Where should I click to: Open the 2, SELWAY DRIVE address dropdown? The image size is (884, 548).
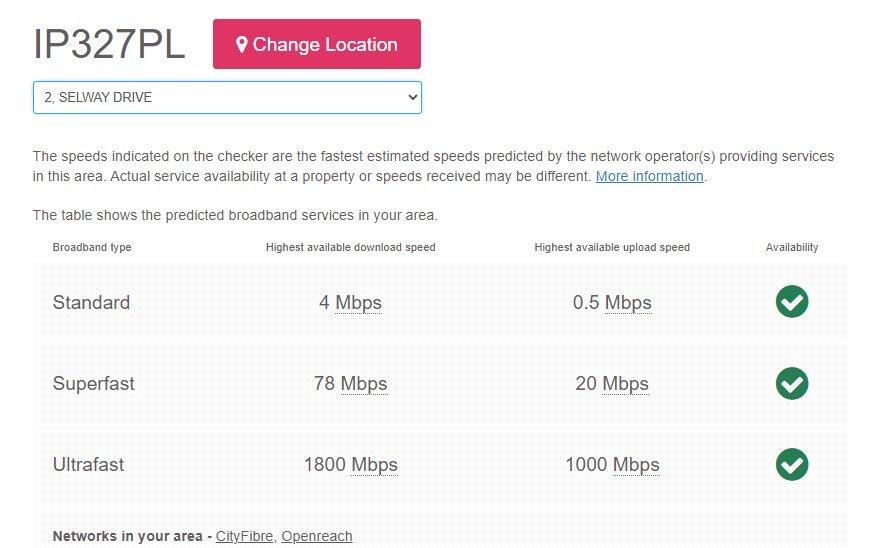click(x=227, y=98)
